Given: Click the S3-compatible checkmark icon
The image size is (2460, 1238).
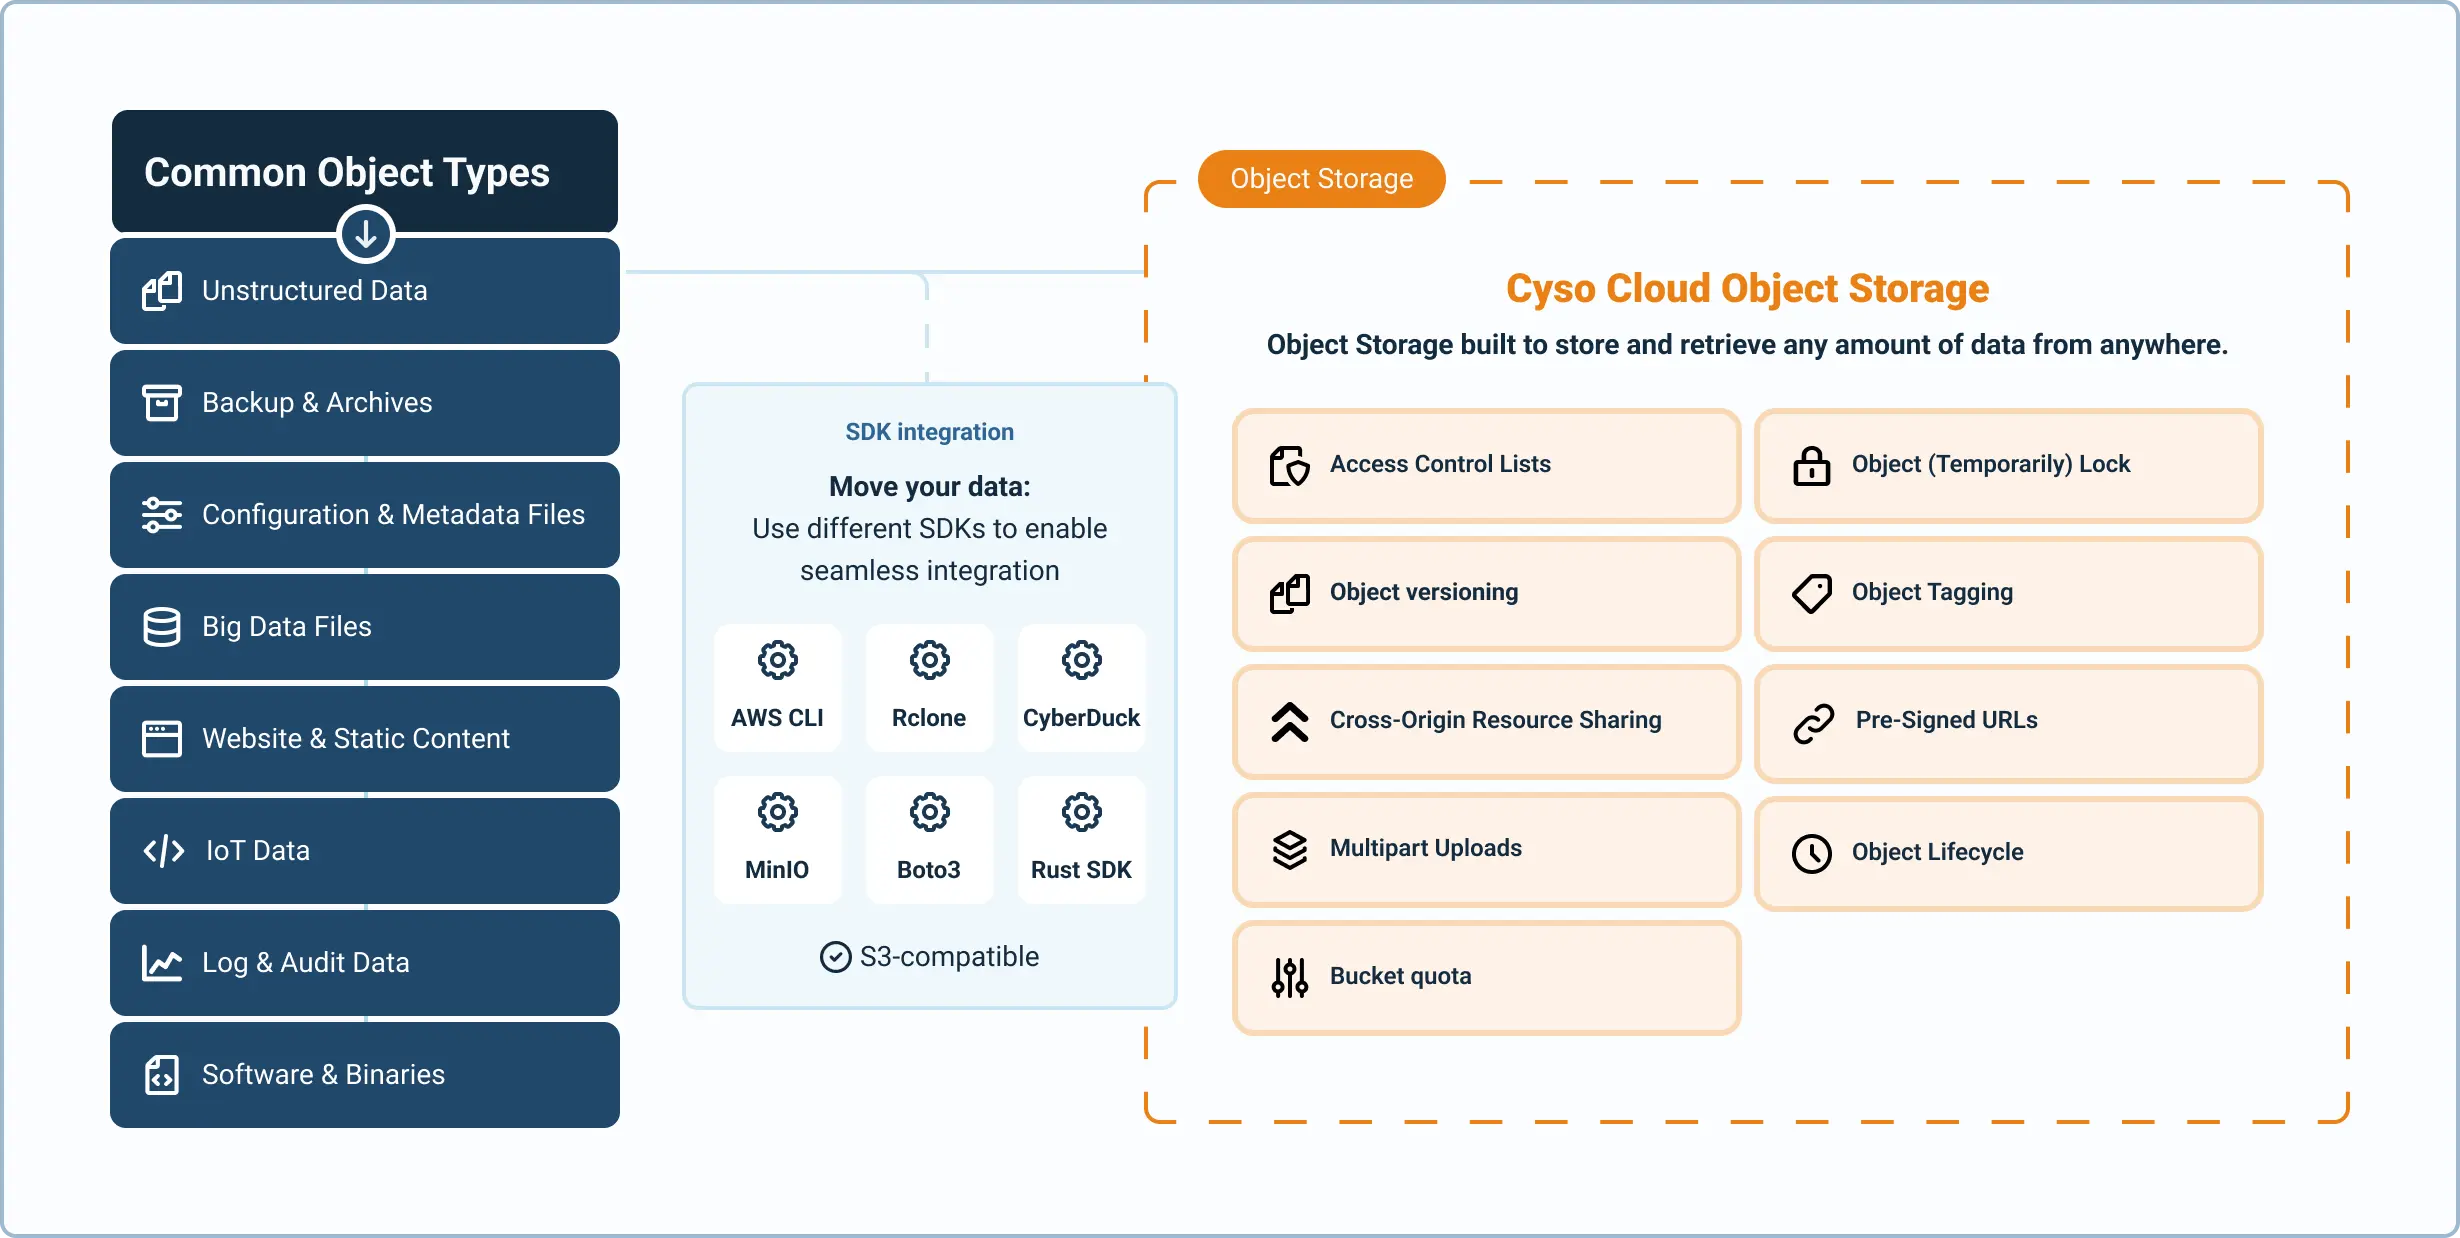Looking at the screenshot, I should pyautogui.click(x=836, y=957).
